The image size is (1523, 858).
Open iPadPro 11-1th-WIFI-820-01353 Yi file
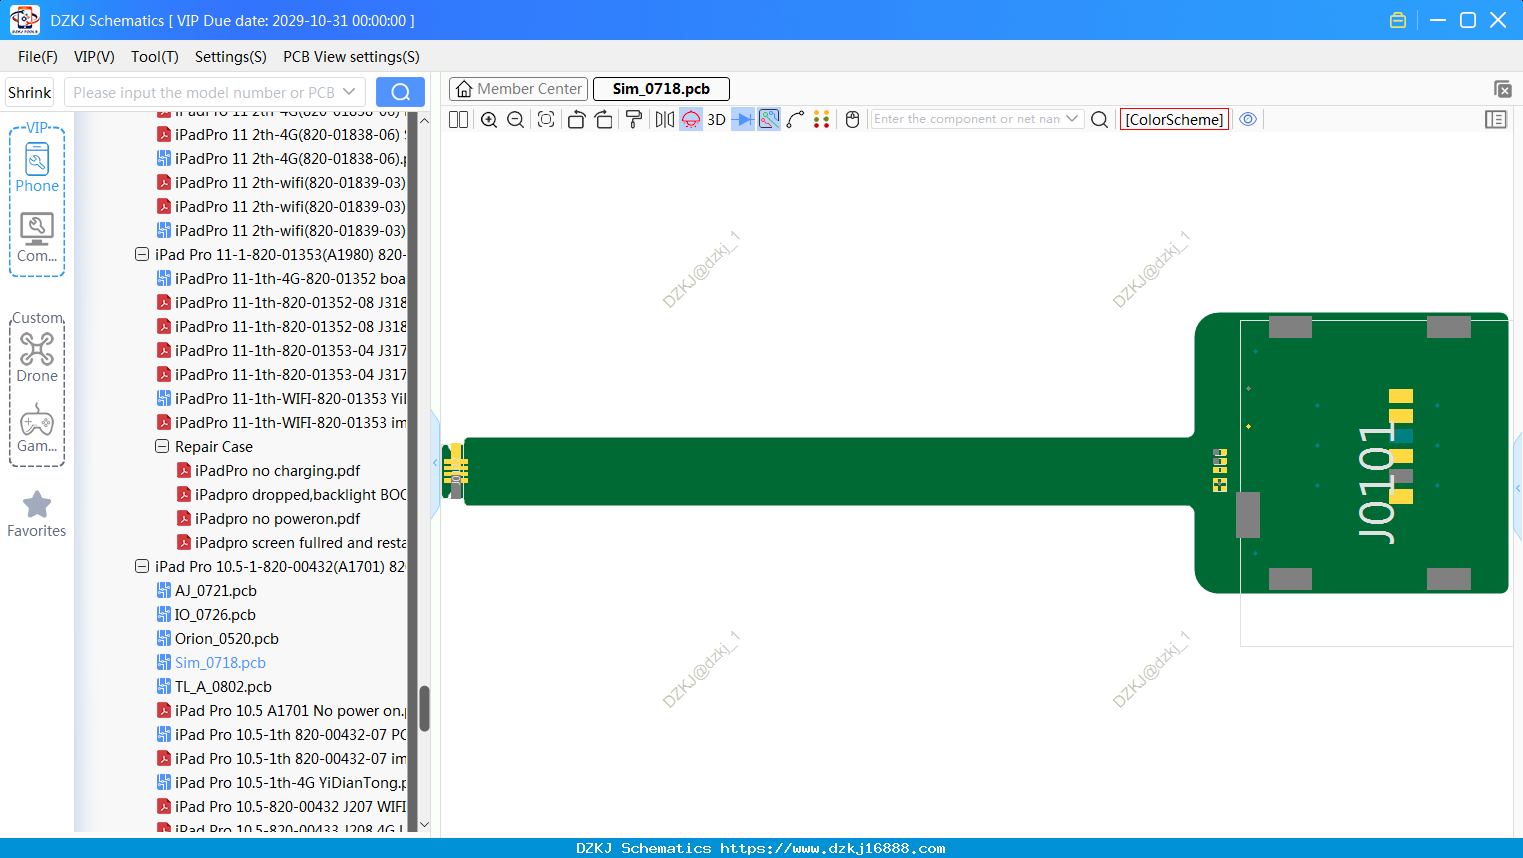pos(282,399)
